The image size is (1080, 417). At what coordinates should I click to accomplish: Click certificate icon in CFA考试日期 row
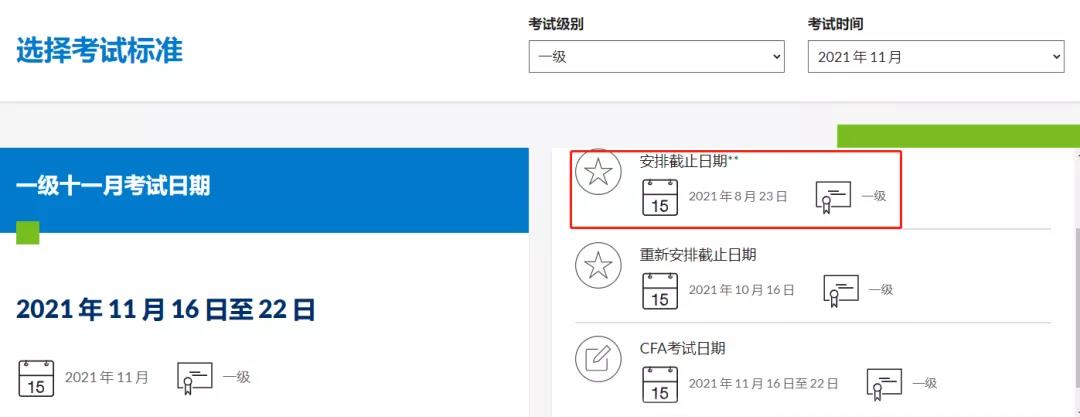[884, 385]
